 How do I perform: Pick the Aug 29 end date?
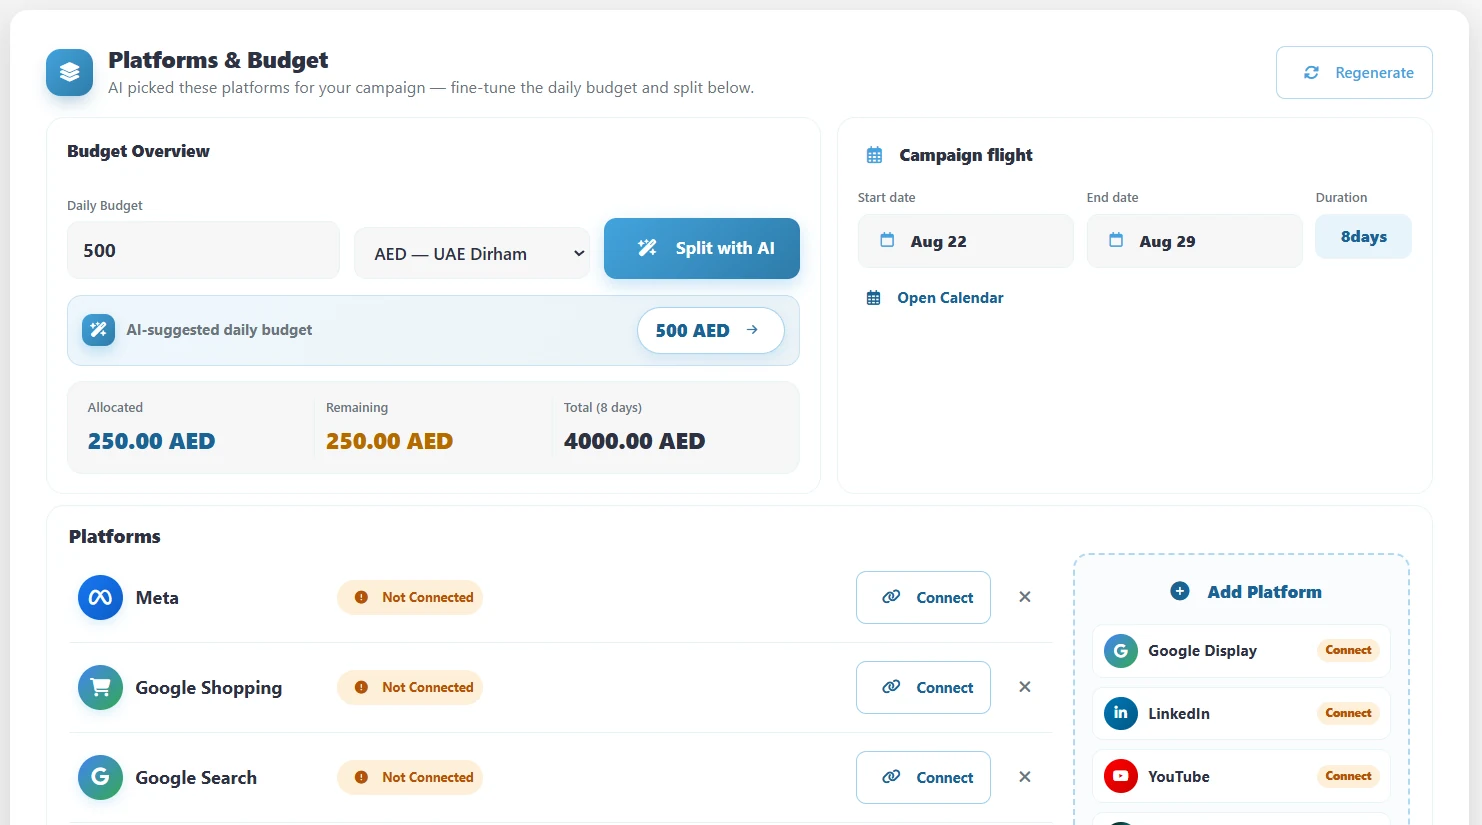(1194, 241)
